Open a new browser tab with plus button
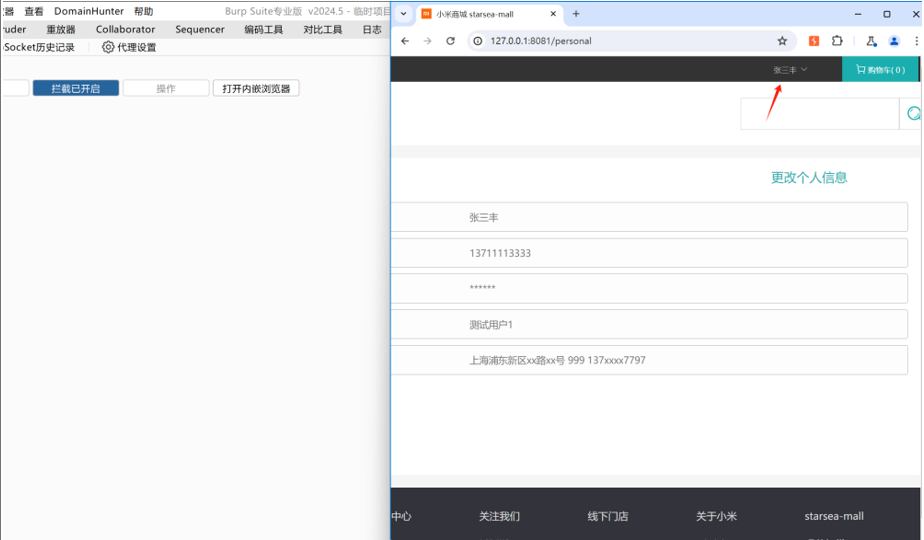The height and width of the screenshot is (540, 924). (x=576, y=14)
